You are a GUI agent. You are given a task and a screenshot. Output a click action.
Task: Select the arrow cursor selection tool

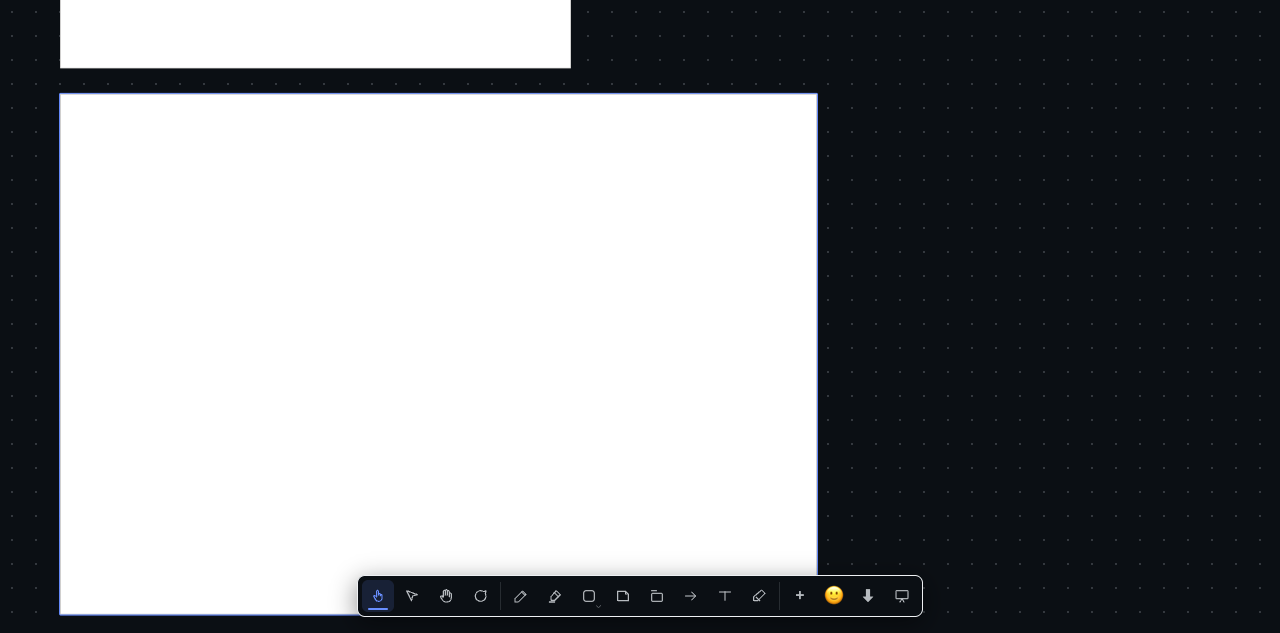(x=412, y=596)
